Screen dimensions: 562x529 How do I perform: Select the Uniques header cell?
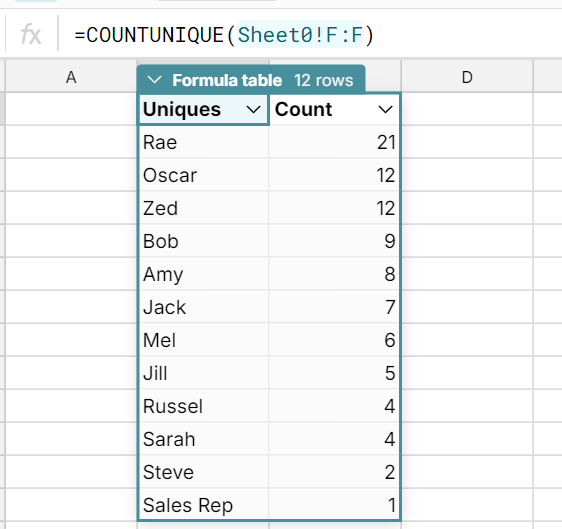pos(203,109)
